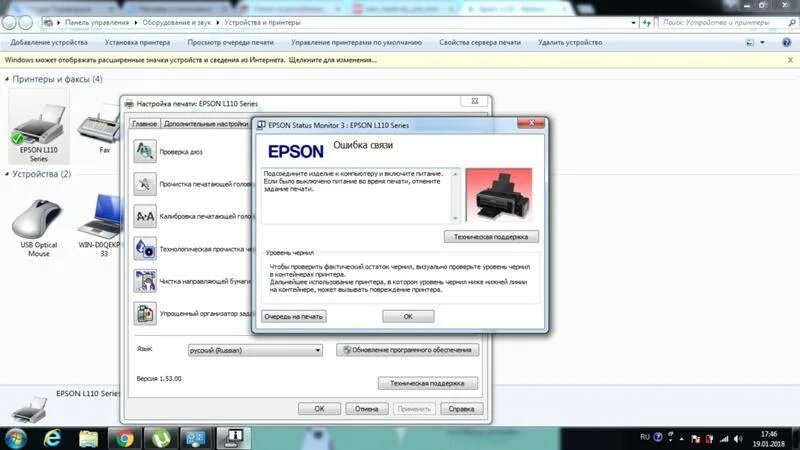Open the network signal tray icon
This screenshot has height=450, width=800.
pos(724,439)
